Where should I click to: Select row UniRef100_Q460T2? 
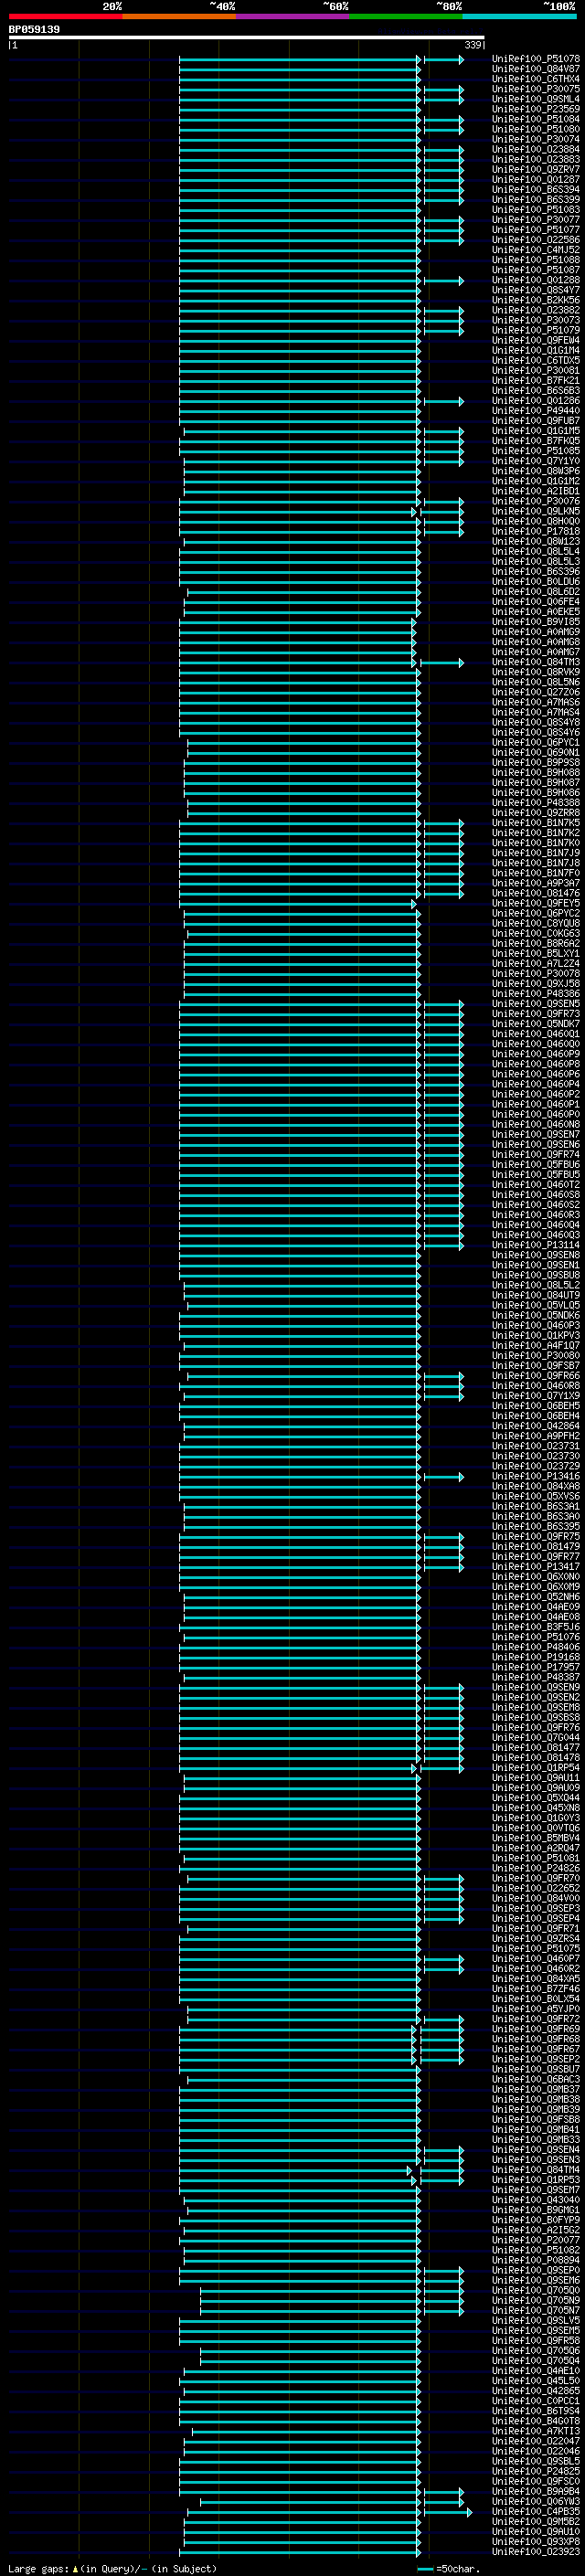pyautogui.click(x=536, y=1184)
